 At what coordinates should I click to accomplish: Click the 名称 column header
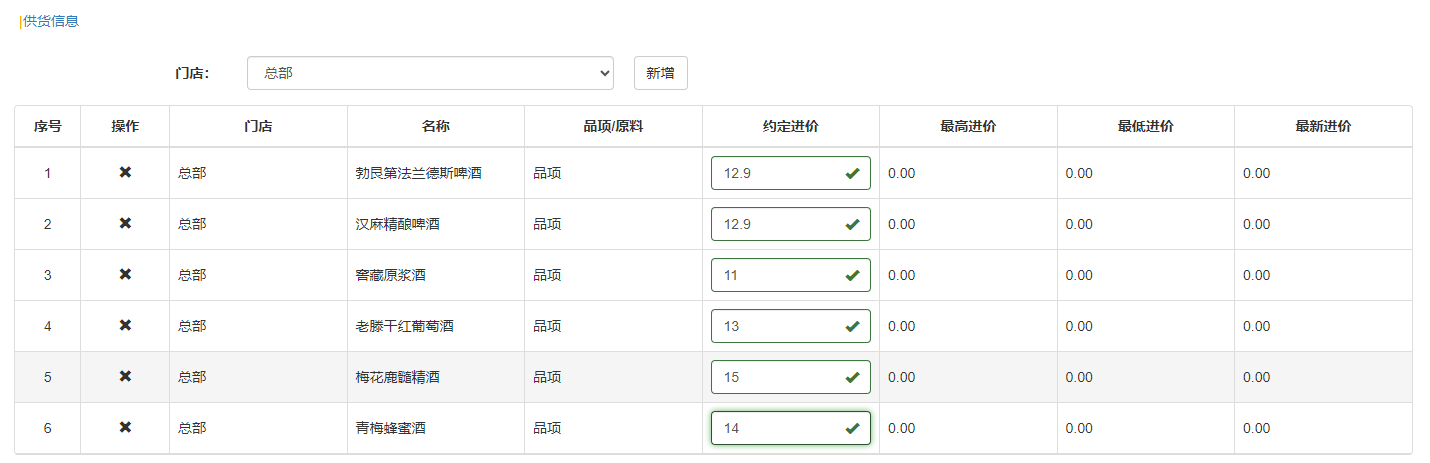[435, 127]
